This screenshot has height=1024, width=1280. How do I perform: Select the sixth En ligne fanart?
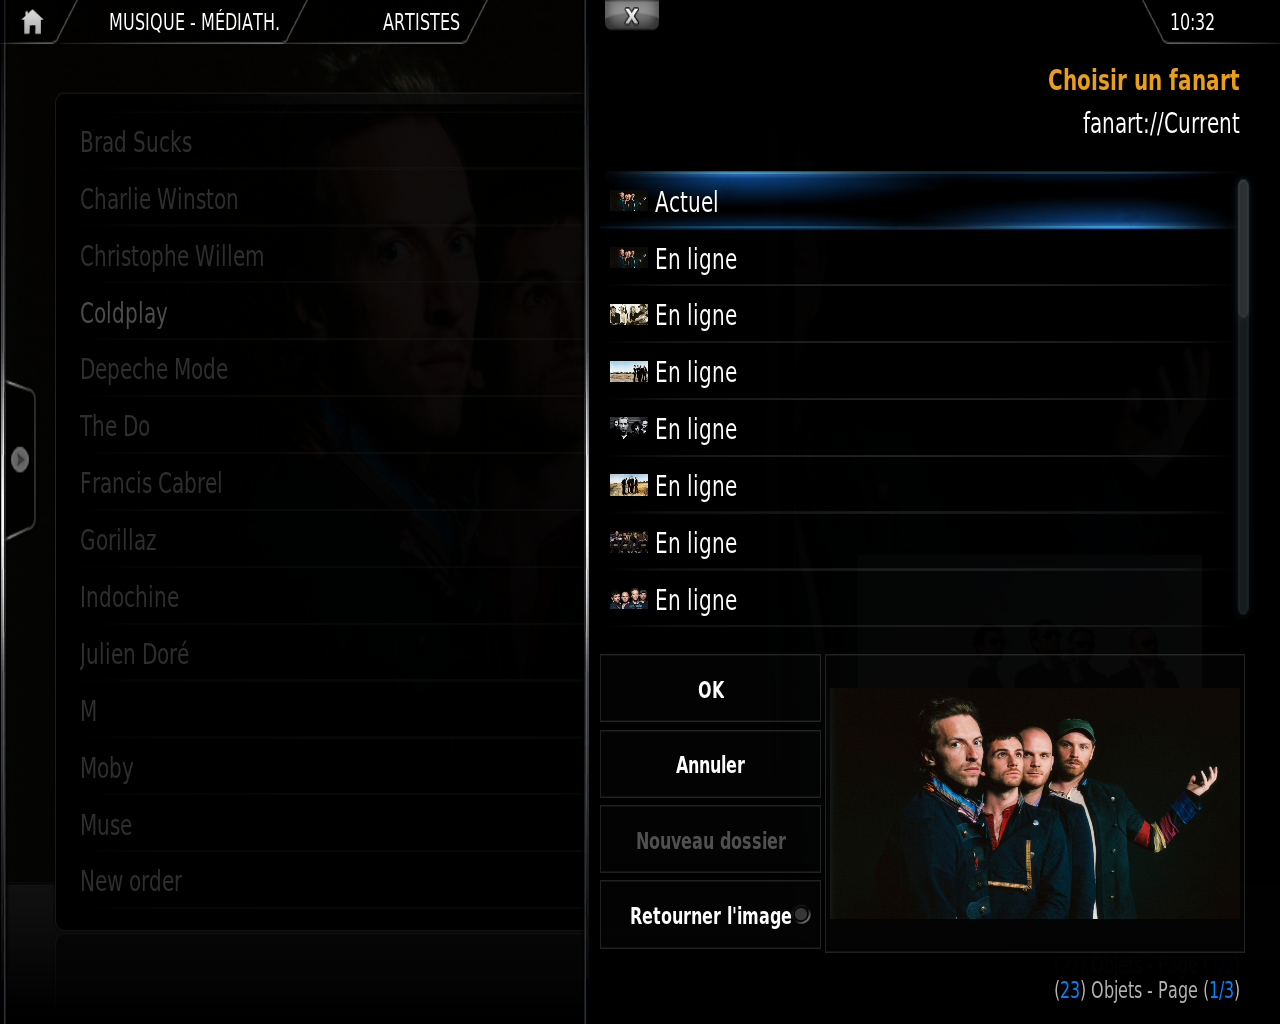[x=918, y=543]
